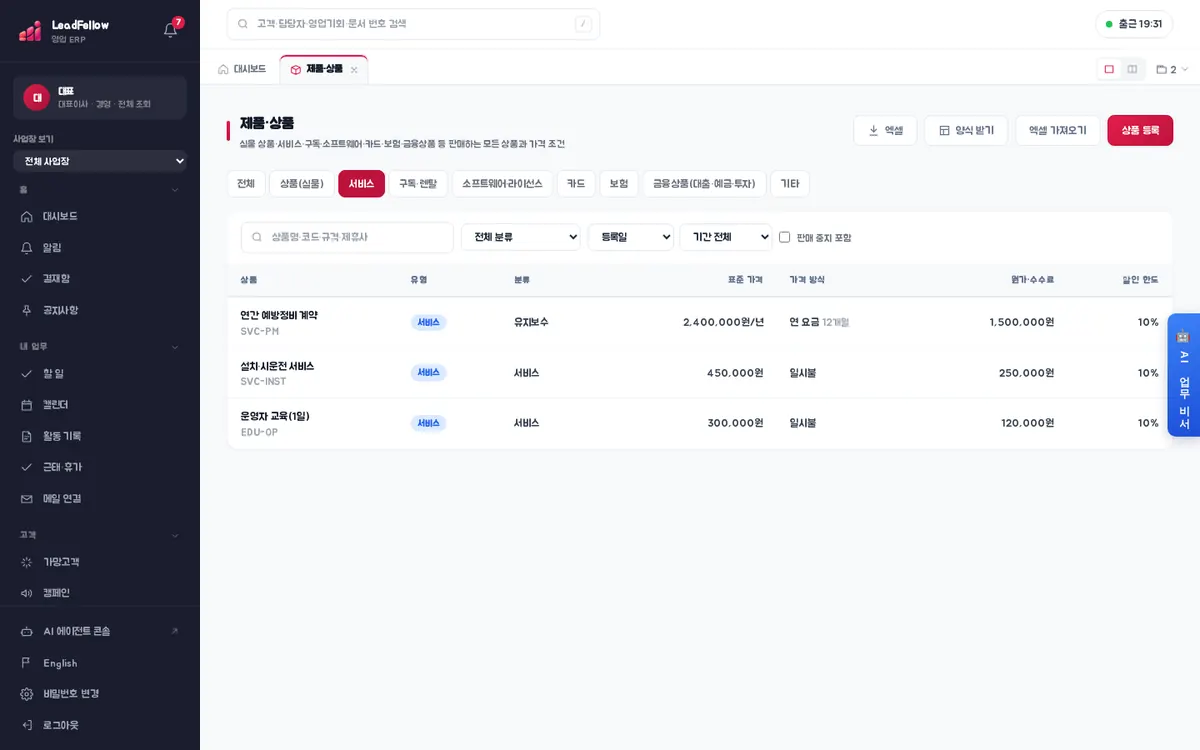Select the 구독·렌탈 filter tab
Viewport: 1200px width, 750px height.
pos(418,184)
